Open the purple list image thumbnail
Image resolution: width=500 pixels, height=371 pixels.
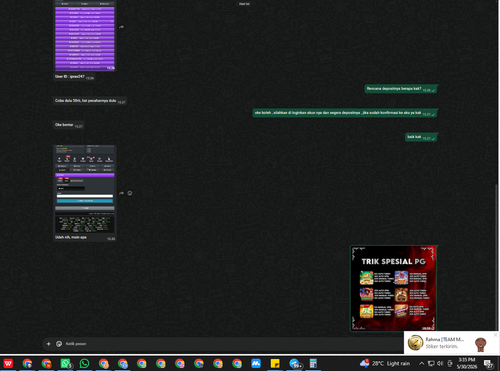tap(85, 35)
